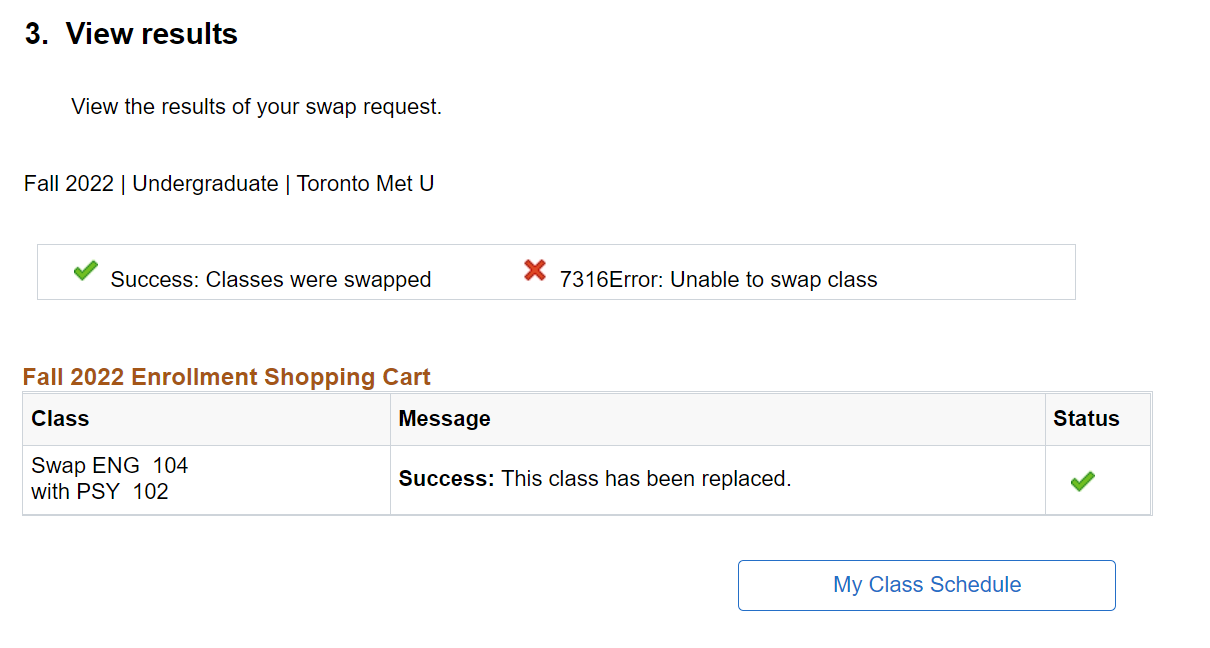Click the Status column header
The height and width of the screenshot is (648, 1210).
pos(1086,419)
